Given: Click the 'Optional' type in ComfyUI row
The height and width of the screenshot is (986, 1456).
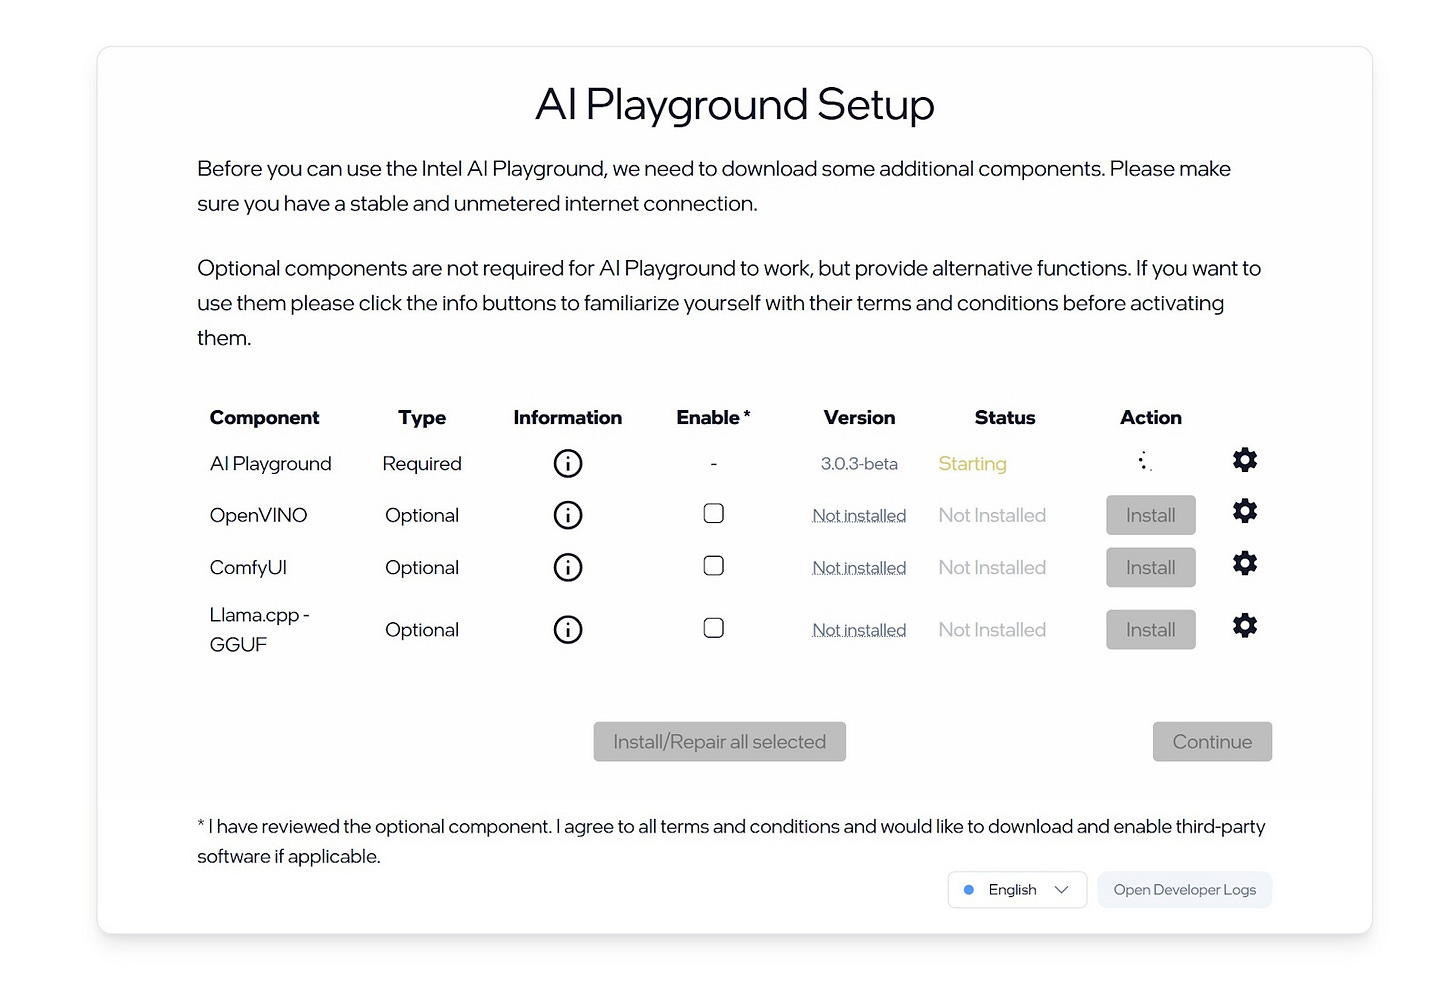Looking at the screenshot, I should point(422,568).
